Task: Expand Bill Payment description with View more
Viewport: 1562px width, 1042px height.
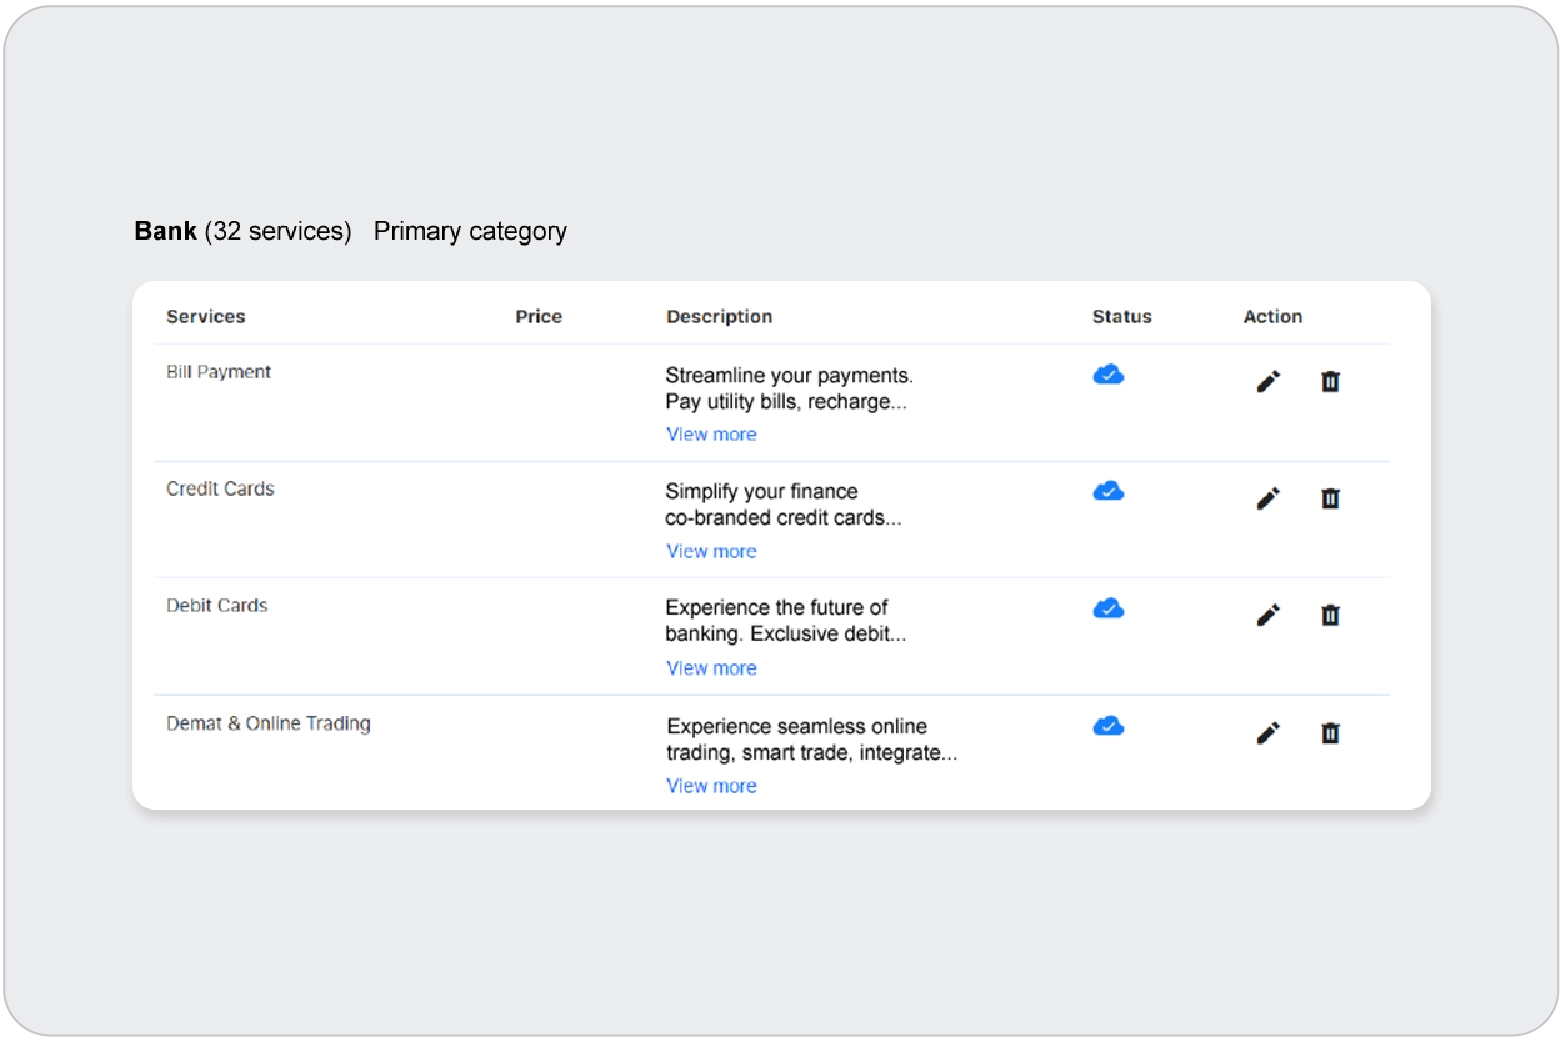Action: click(711, 435)
